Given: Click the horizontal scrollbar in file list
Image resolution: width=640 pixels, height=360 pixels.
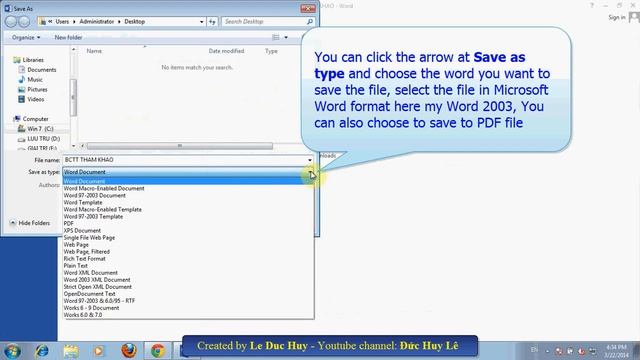Looking at the screenshot, I should click(x=180, y=146).
